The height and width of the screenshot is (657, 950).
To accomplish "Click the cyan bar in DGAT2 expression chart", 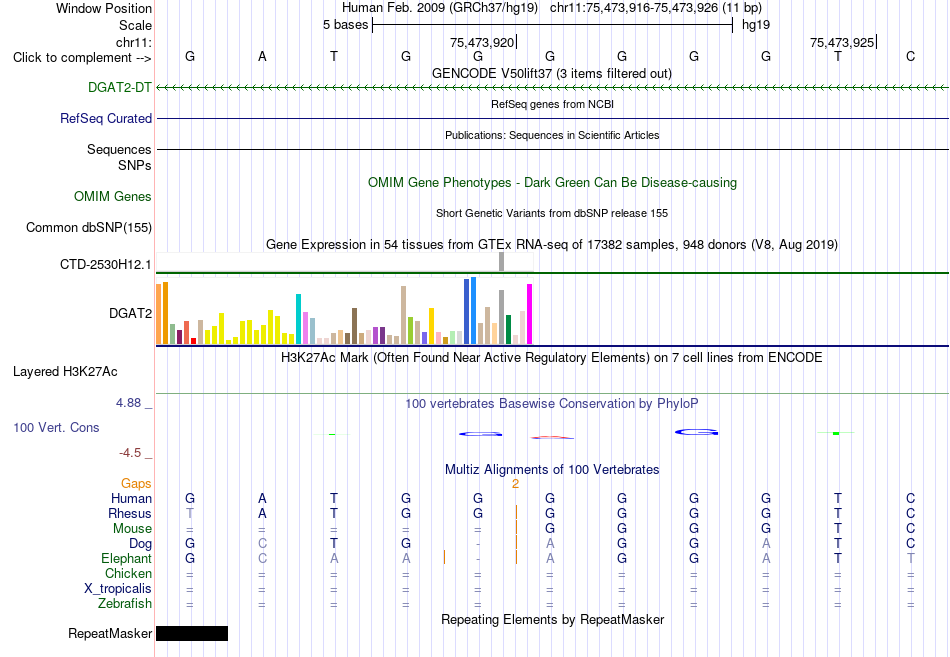I will pyautogui.click(x=299, y=319).
